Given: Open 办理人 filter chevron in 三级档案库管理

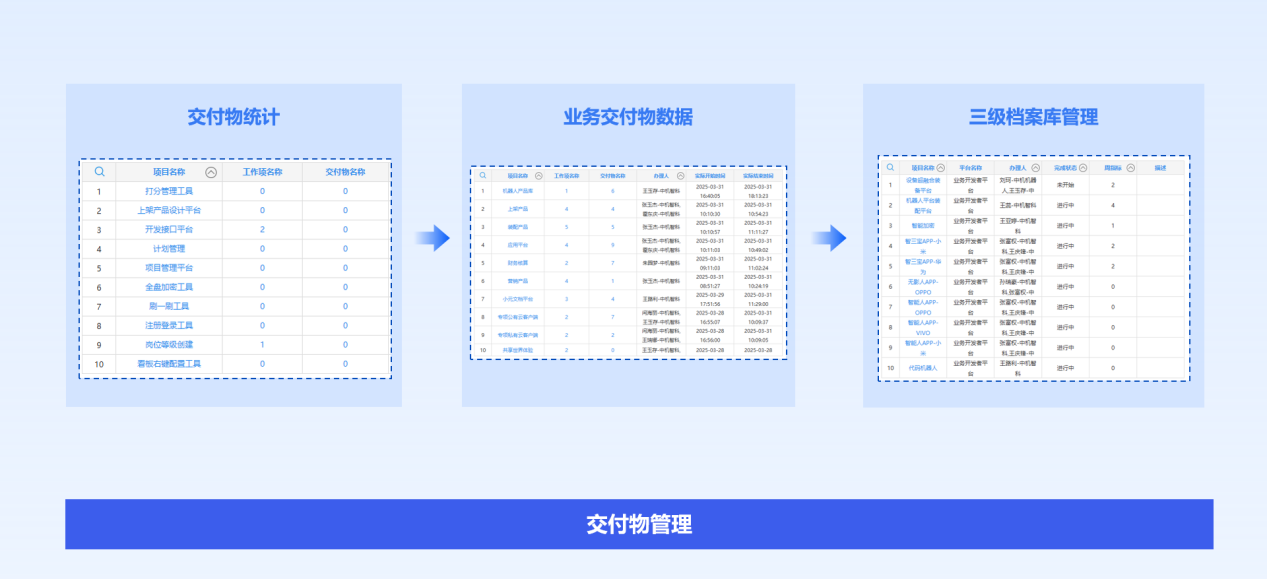Looking at the screenshot, I should tap(1036, 168).
